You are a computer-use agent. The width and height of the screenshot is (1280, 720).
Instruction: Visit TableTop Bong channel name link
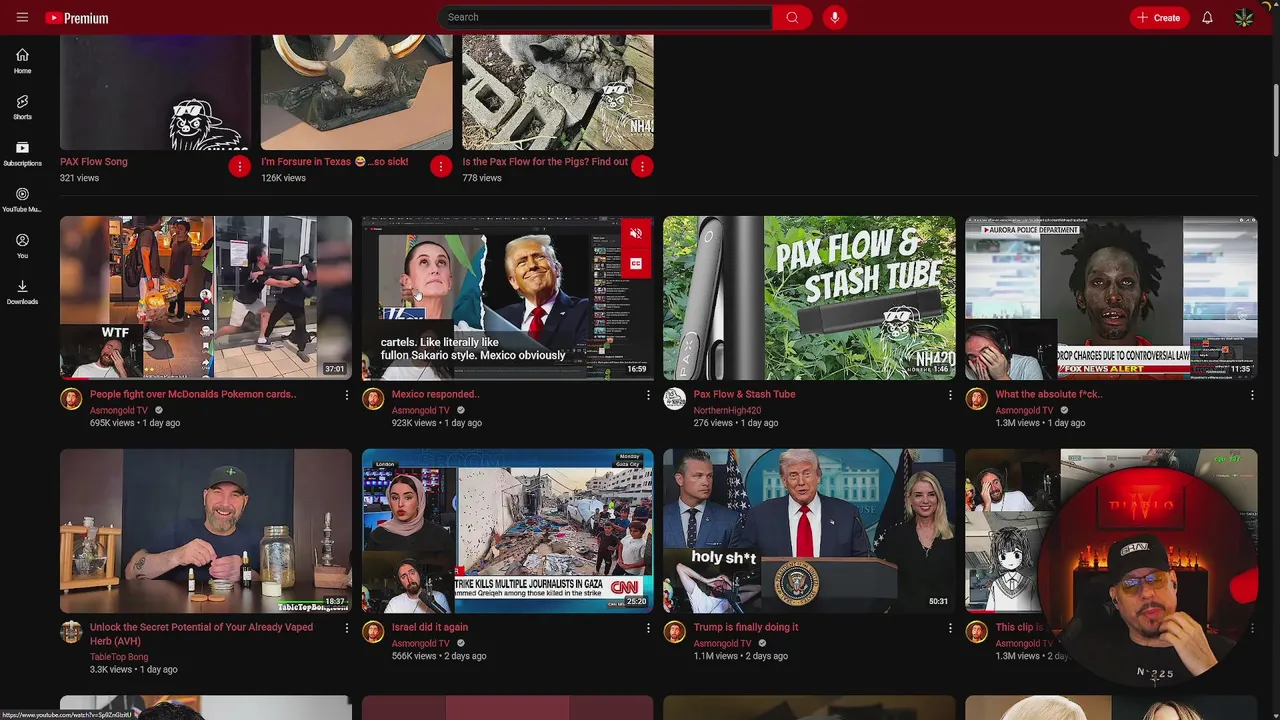point(119,657)
